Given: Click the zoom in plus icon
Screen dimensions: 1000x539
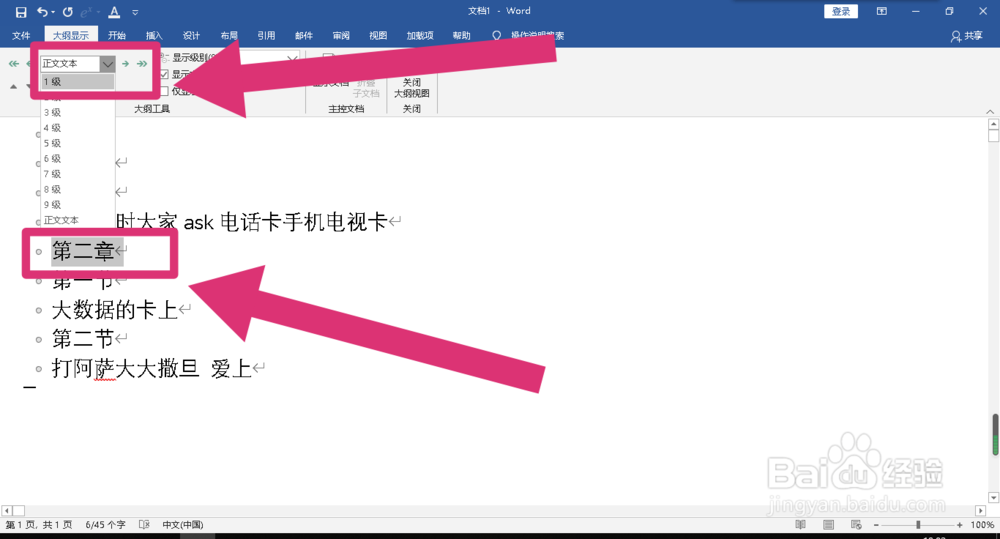Looking at the screenshot, I should pos(959,524).
